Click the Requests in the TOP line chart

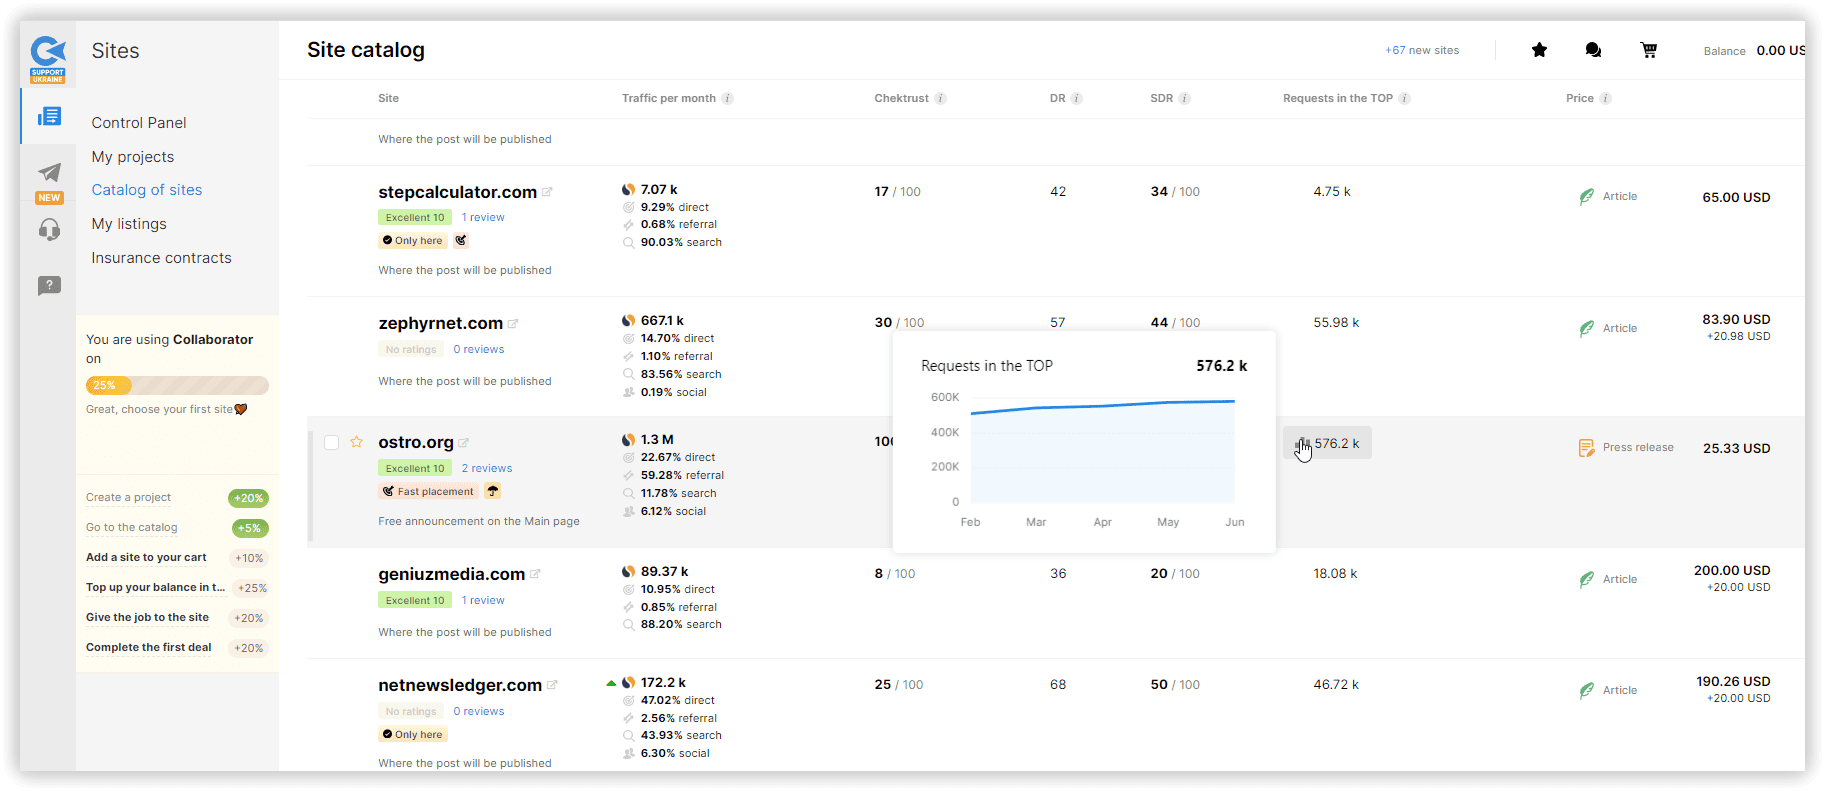1102,448
